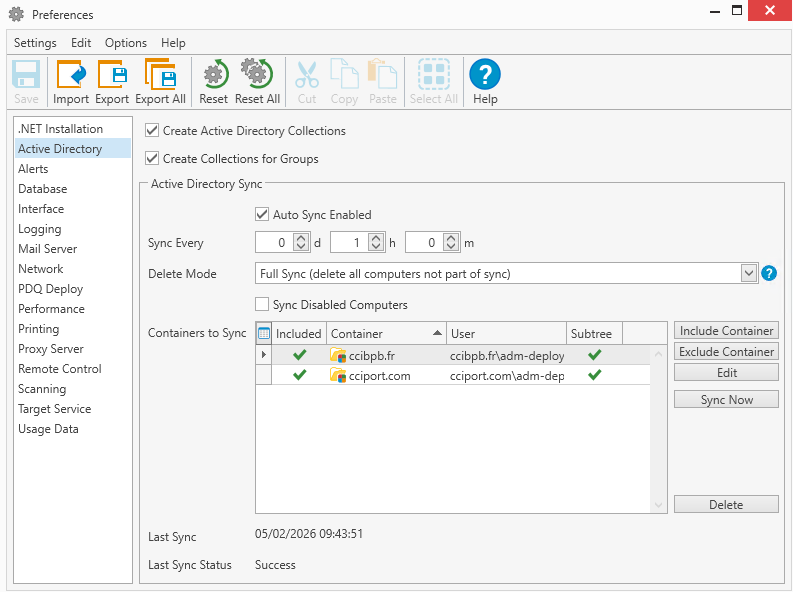This screenshot has height=592, width=793.
Task: Click the Delete Mode help icon
Action: 769,274
